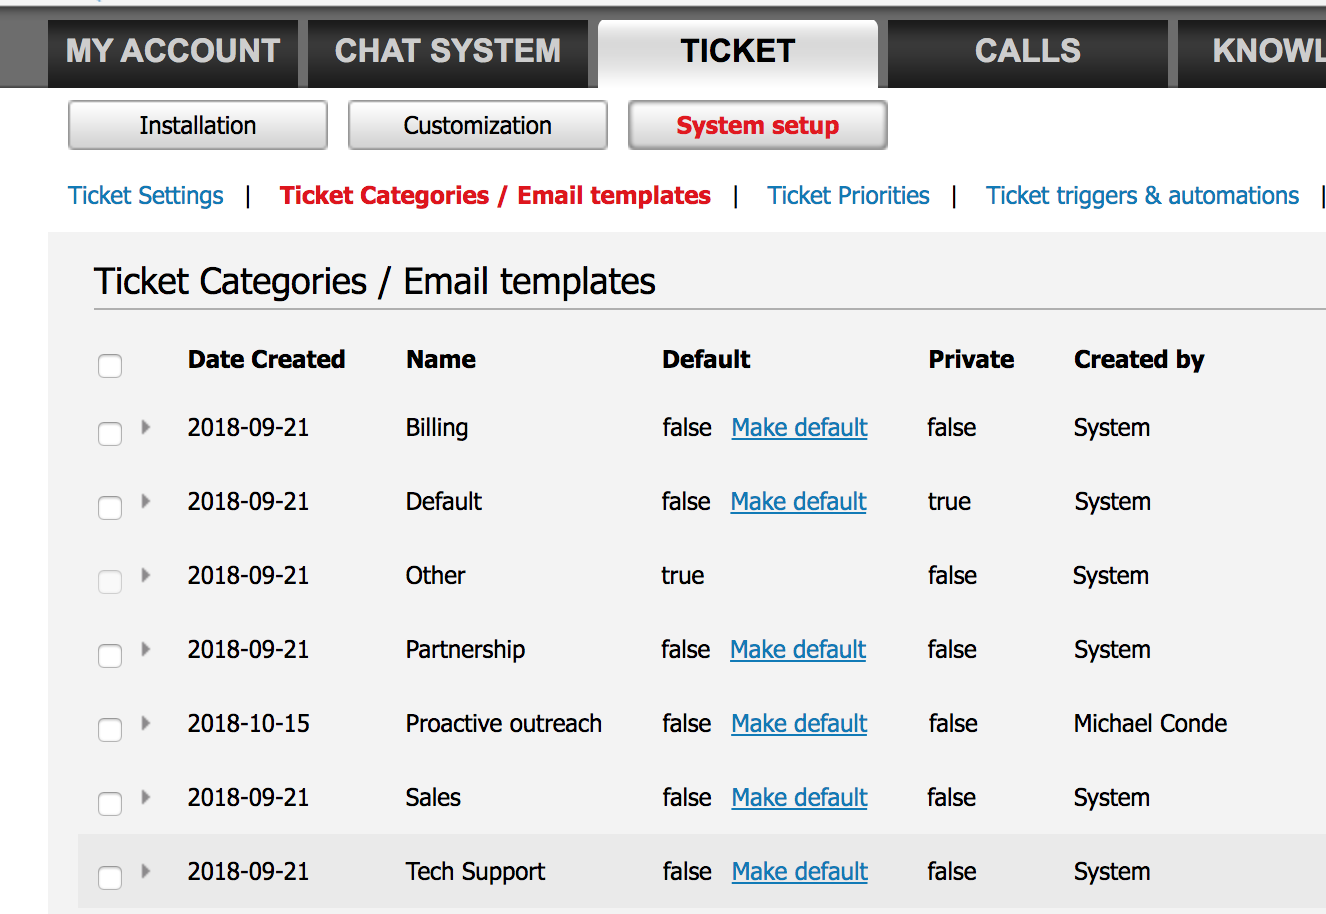Go to Ticket triggers & automations

click(1143, 195)
